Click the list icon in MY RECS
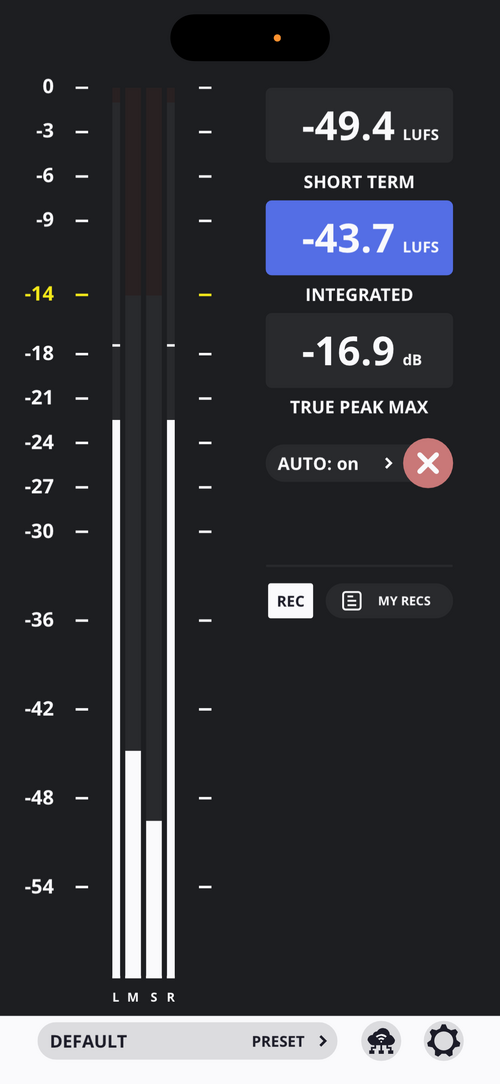Image resolution: width=500 pixels, height=1084 pixels. pos(352,601)
